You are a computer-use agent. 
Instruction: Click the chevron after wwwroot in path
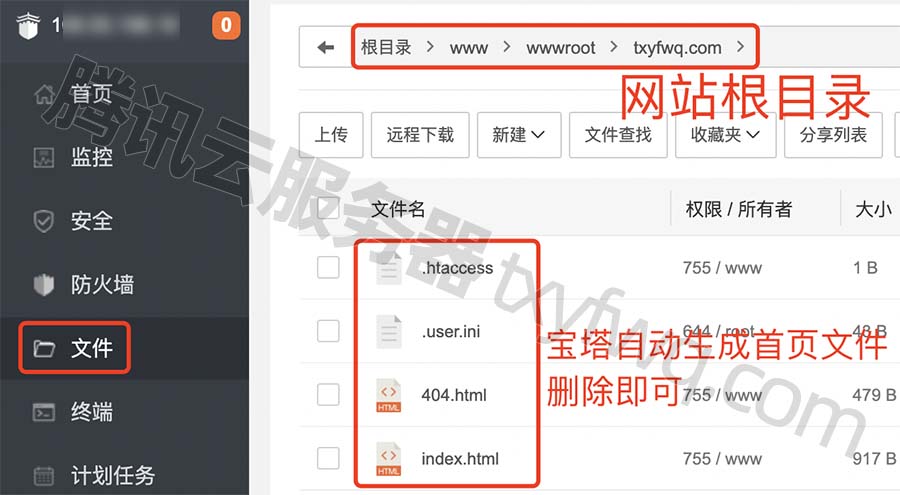click(614, 47)
